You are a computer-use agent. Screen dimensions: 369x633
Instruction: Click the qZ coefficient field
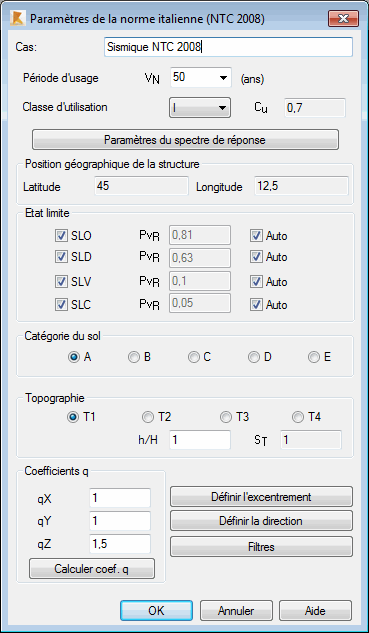[x=120, y=544]
